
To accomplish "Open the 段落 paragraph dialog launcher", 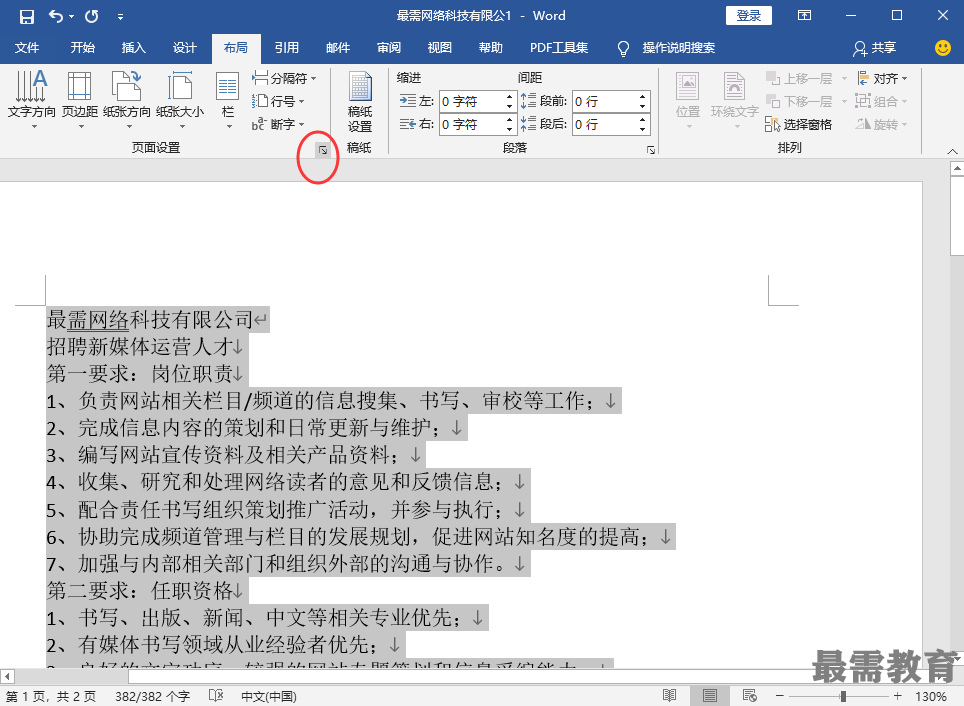I will click(650, 149).
